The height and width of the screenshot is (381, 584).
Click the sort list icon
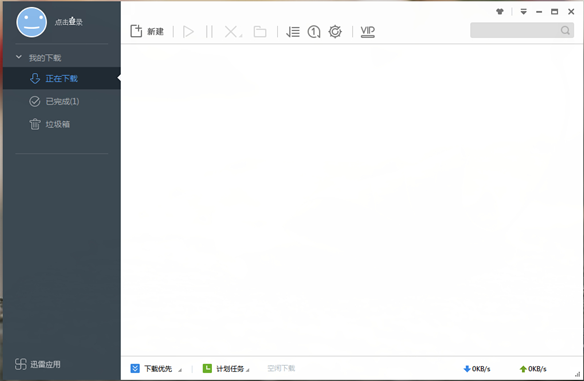click(x=293, y=32)
